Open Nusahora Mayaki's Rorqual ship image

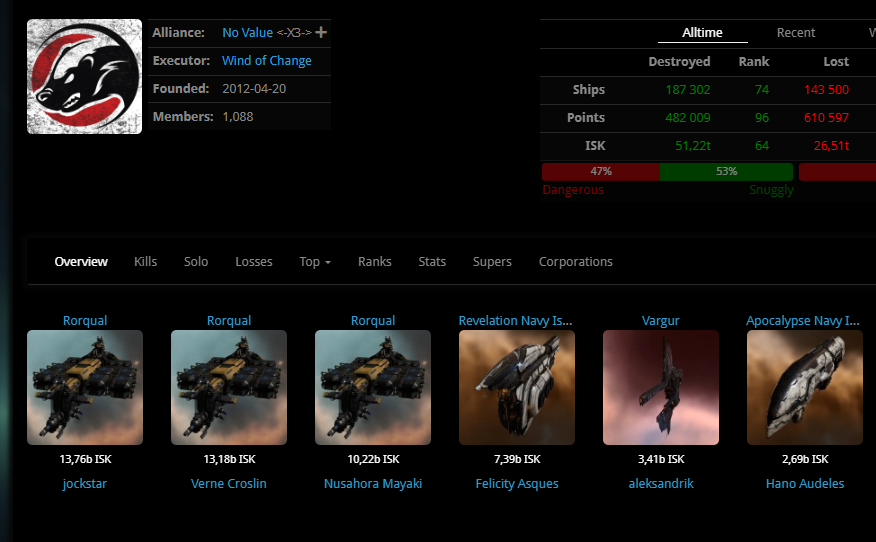click(x=373, y=387)
